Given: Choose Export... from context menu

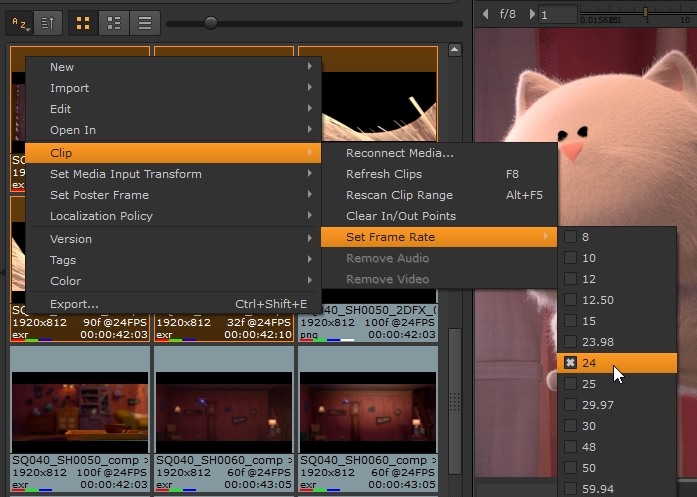Looking at the screenshot, I should pyautogui.click(x=75, y=304).
